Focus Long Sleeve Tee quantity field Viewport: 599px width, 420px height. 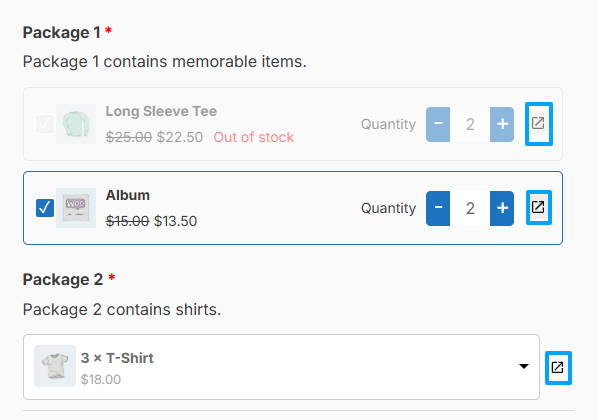tap(470, 124)
